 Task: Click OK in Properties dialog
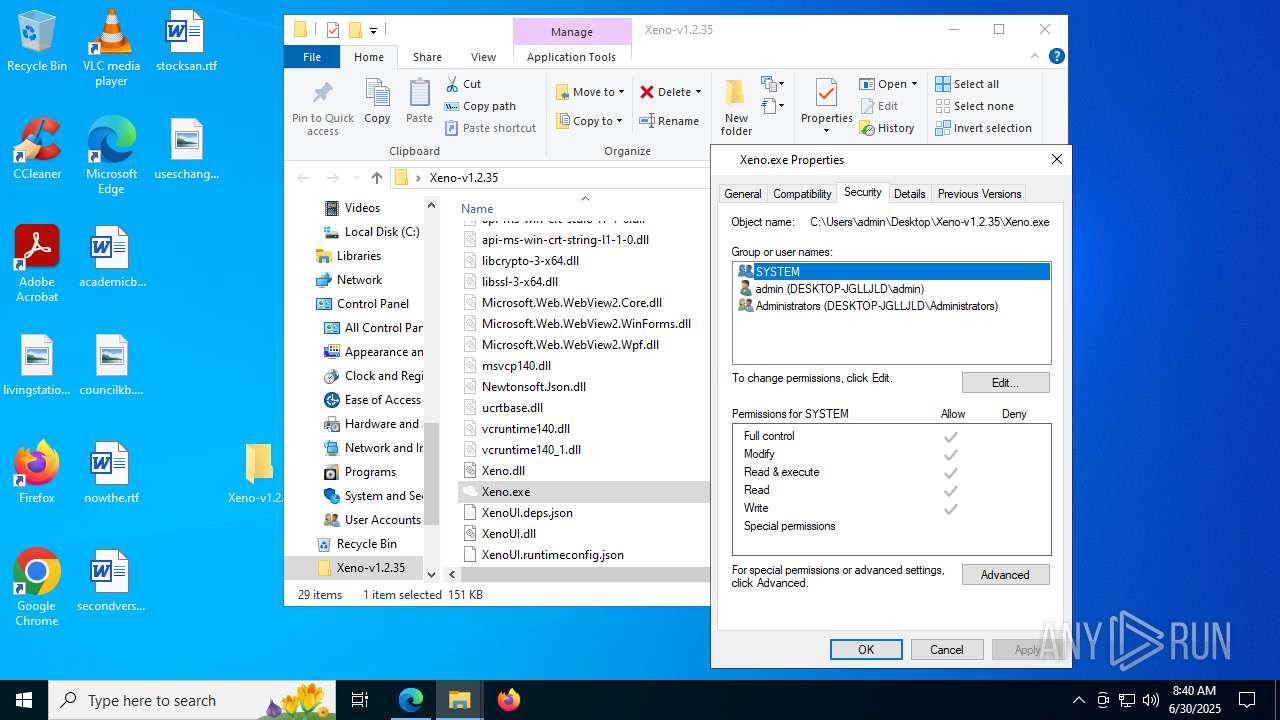click(x=866, y=650)
